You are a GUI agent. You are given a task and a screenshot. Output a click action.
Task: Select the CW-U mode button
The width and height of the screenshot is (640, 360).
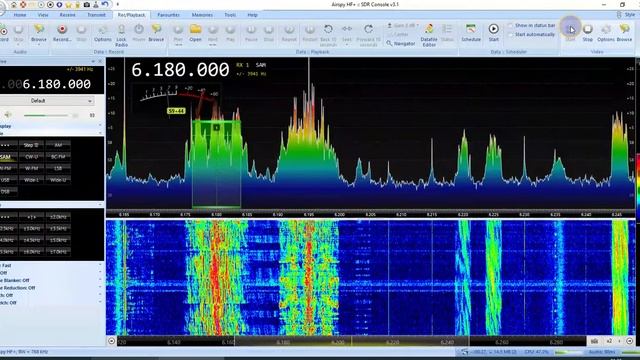tap(31, 157)
